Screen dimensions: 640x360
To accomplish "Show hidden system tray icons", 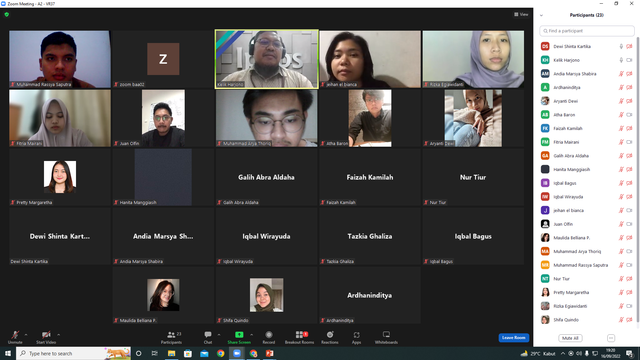I will [x=562, y=353].
